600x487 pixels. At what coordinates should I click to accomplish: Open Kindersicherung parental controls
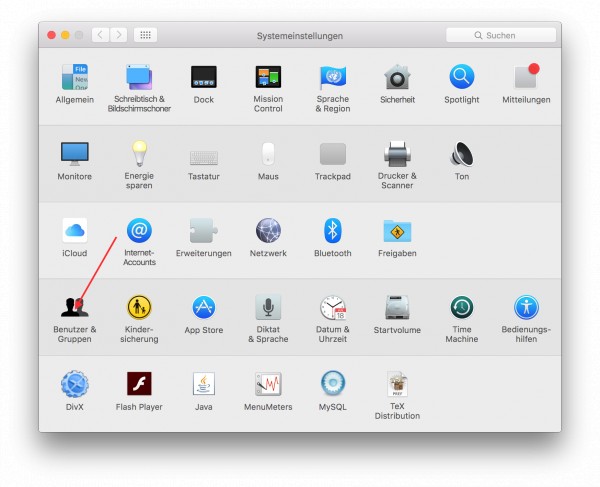[139, 307]
